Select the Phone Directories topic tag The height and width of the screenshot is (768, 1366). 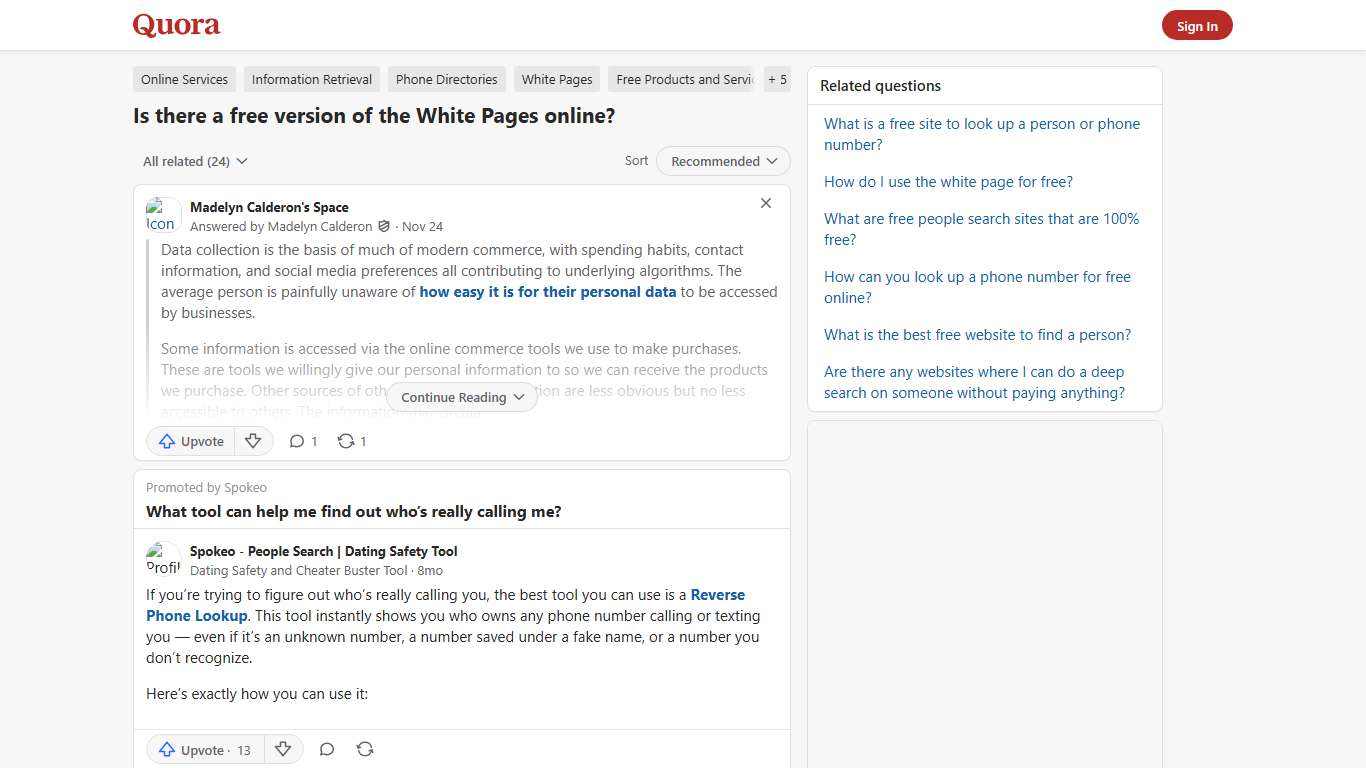[446, 79]
